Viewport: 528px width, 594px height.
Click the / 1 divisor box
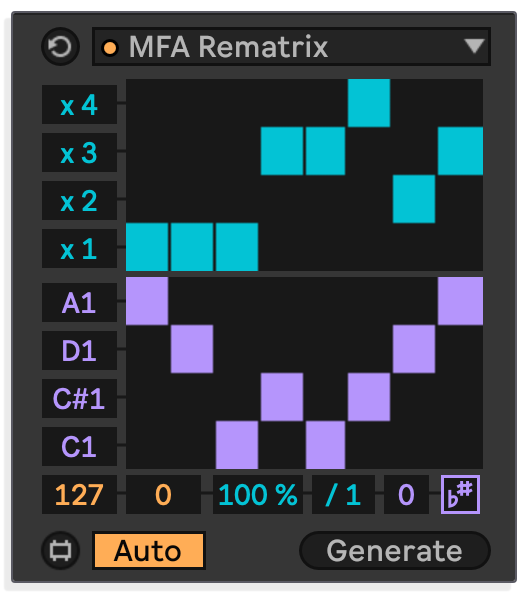(x=343, y=494)
